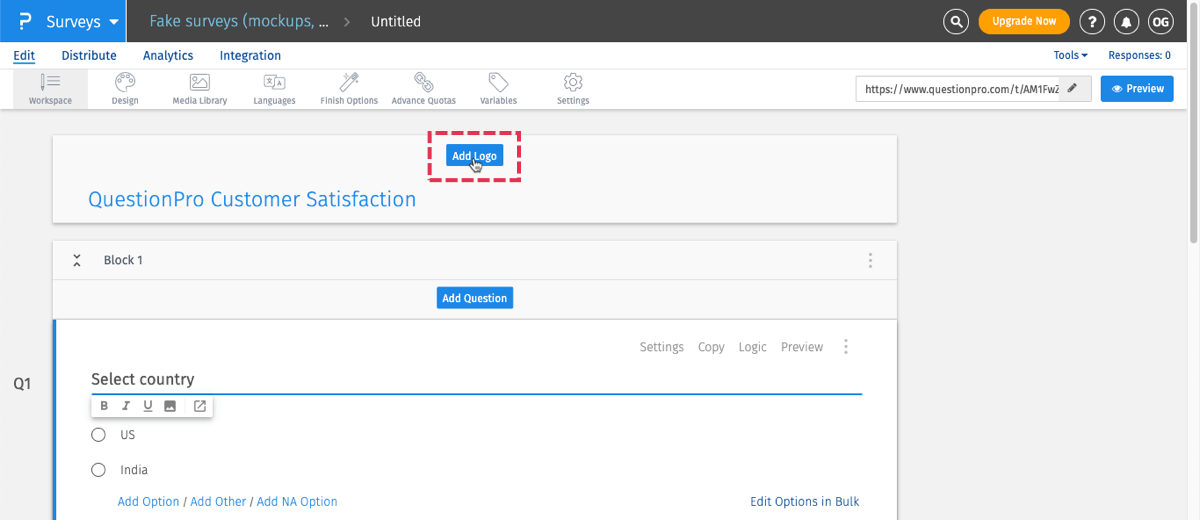1200x520 pixels.
Task: Click Edit Options in Bulk link
Action: [x=804, y=502]
